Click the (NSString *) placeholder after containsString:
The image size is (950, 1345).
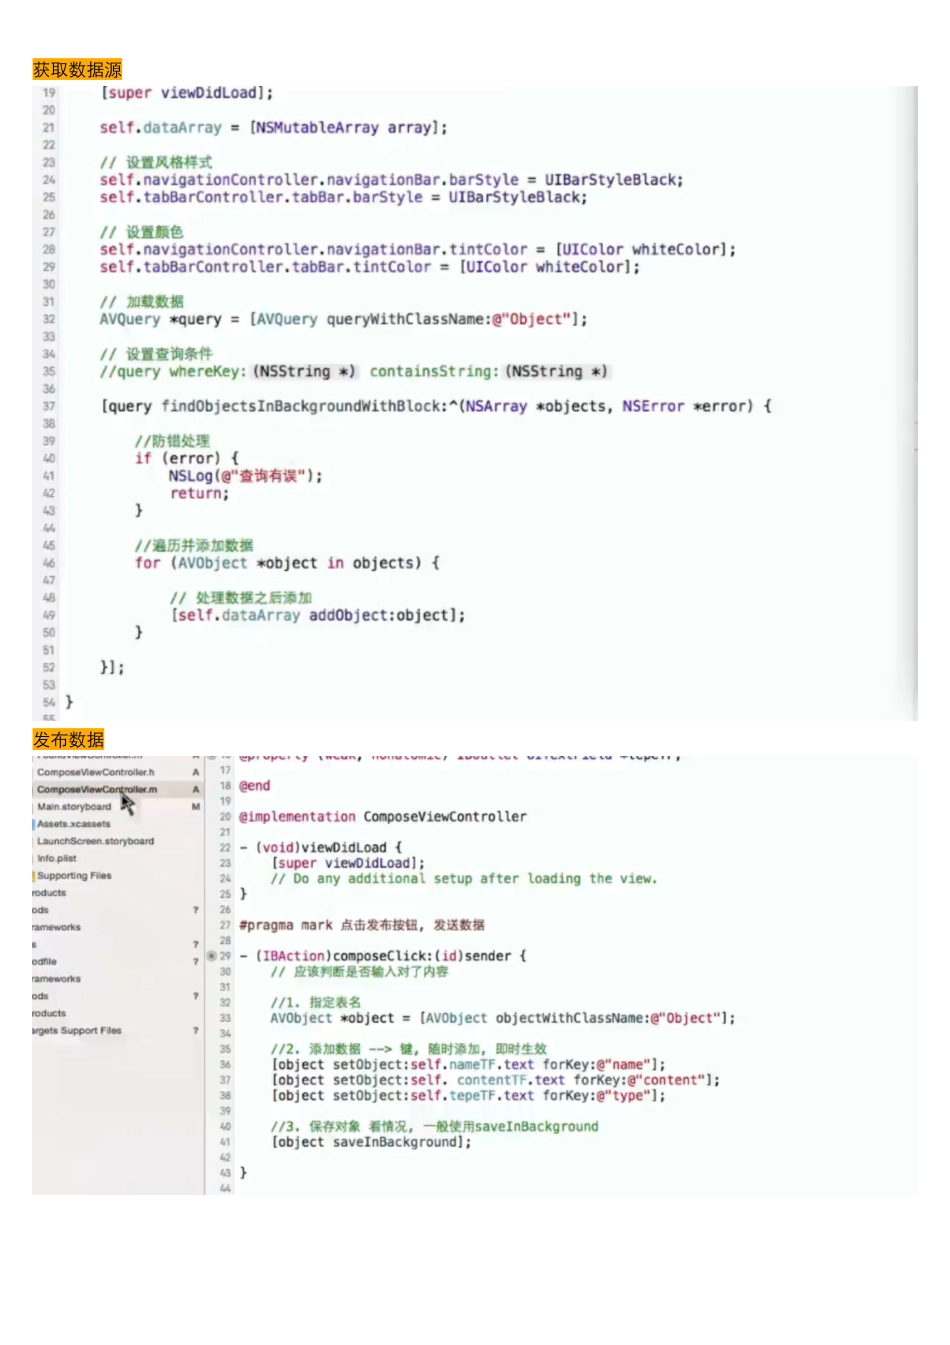556,371
